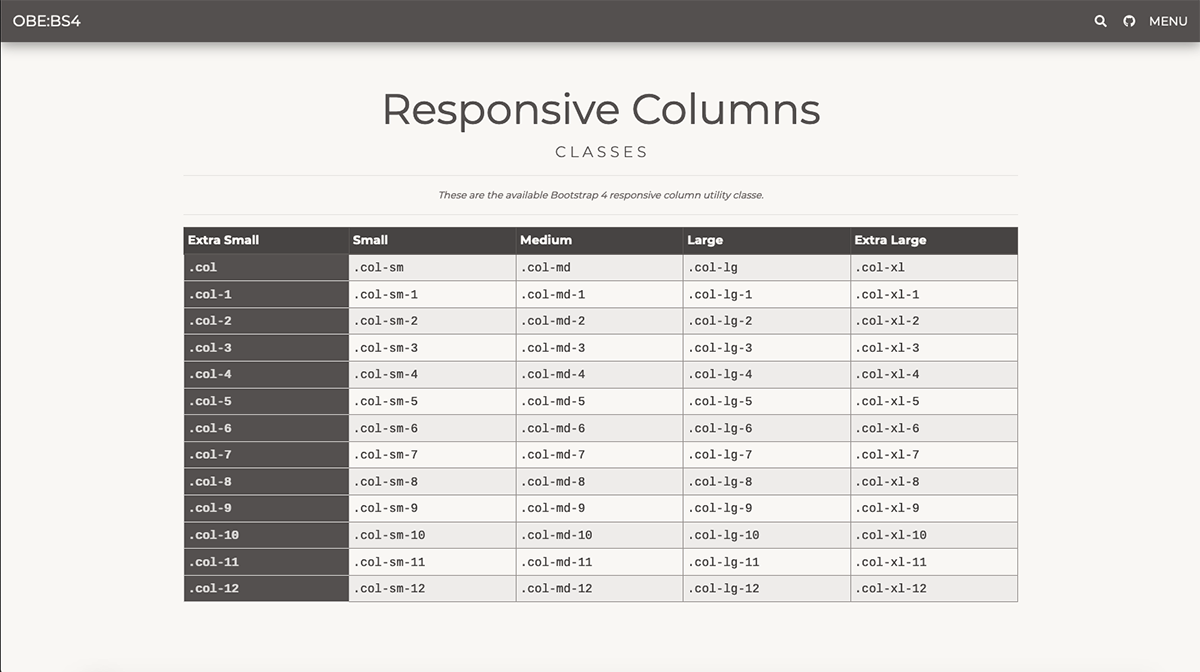Click the .col-sm-7 cell
The height and width of the screenshot is (672, 1200).
[x=432, y=455]
